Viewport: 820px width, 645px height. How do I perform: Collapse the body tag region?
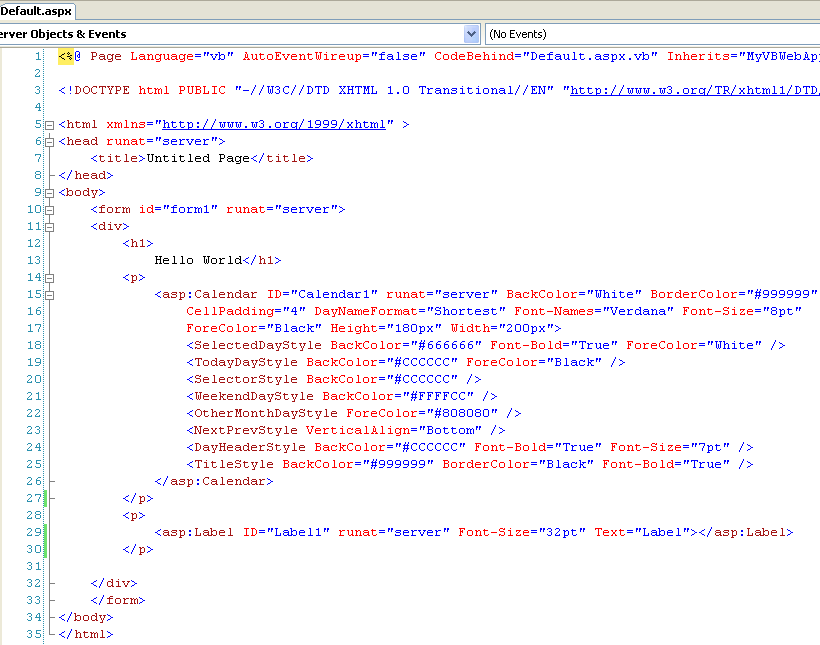click(50, 192)
